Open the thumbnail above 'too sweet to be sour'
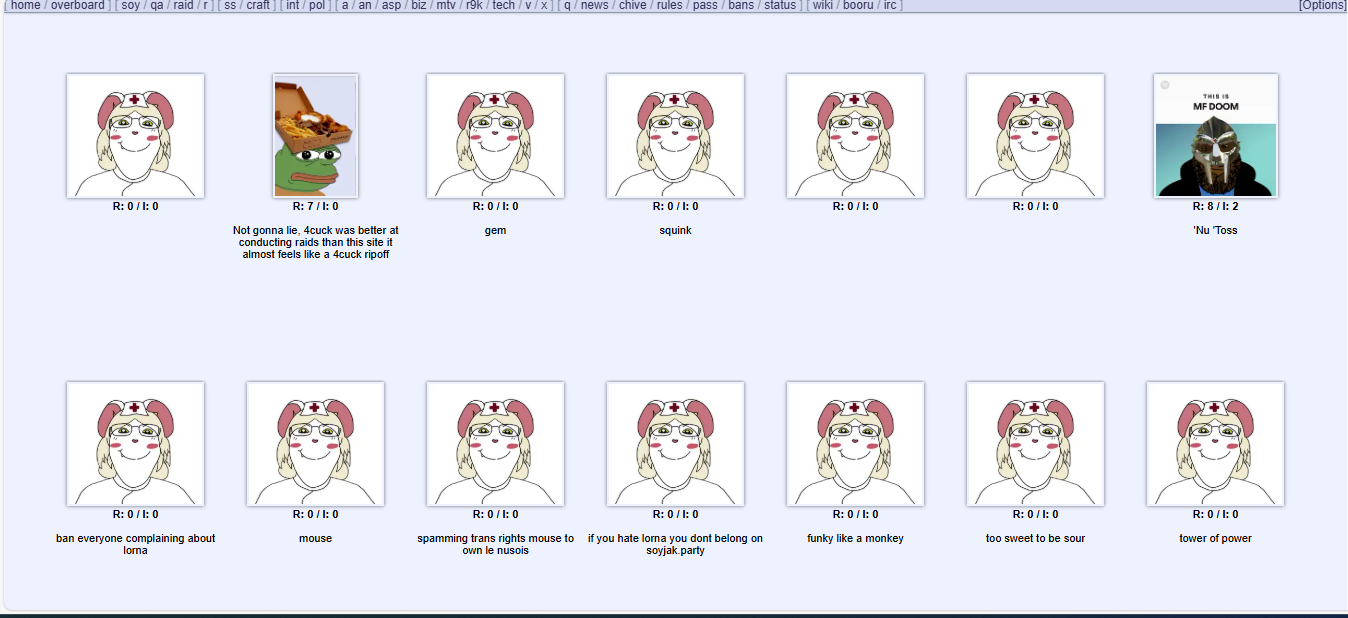 [1035, 443]
